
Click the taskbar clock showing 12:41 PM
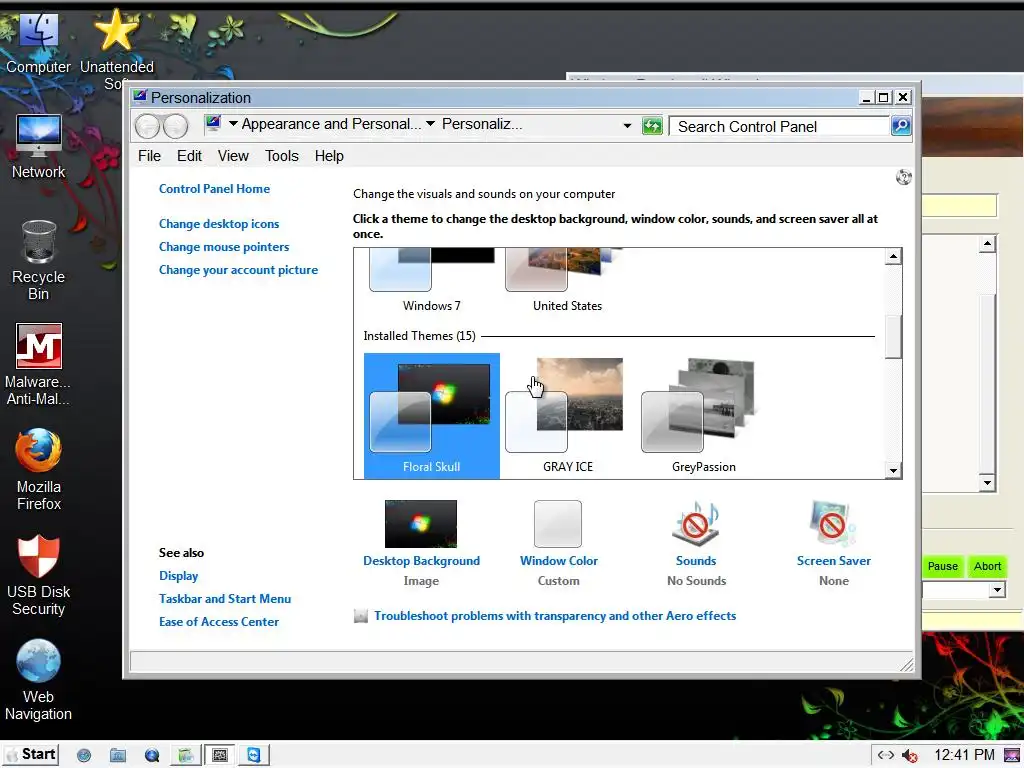(x=964, y=756)
